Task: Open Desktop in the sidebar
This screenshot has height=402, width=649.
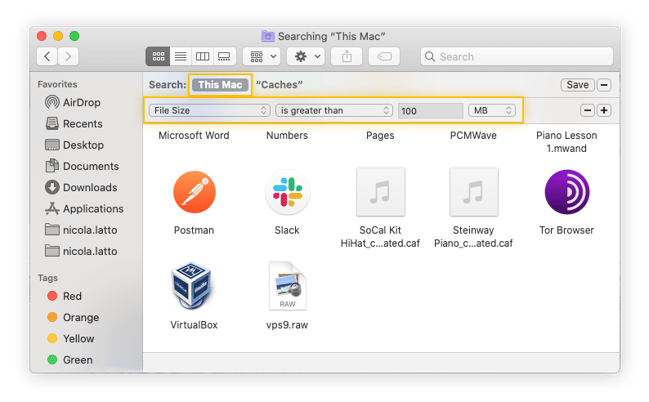Action: (x=75, y=145)
